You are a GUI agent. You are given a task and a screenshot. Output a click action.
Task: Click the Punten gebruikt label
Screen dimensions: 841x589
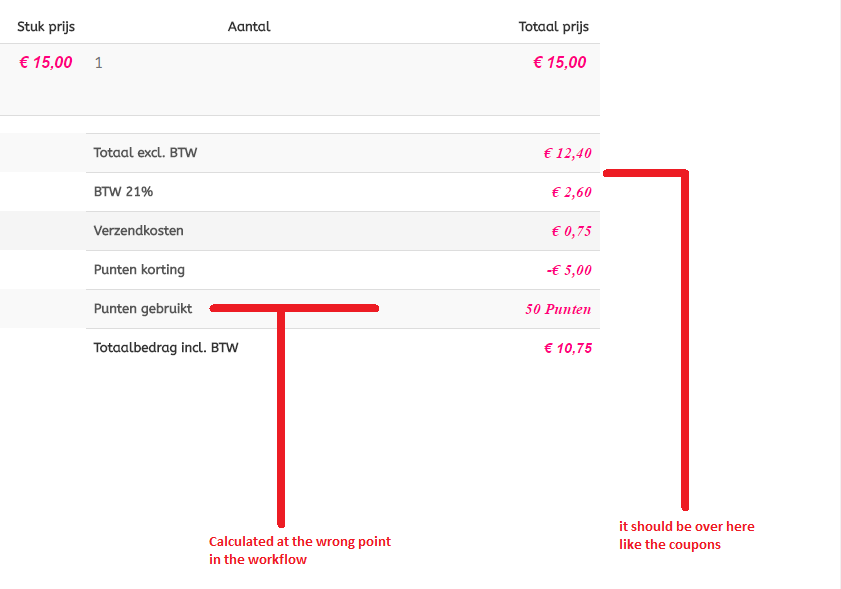143,308
